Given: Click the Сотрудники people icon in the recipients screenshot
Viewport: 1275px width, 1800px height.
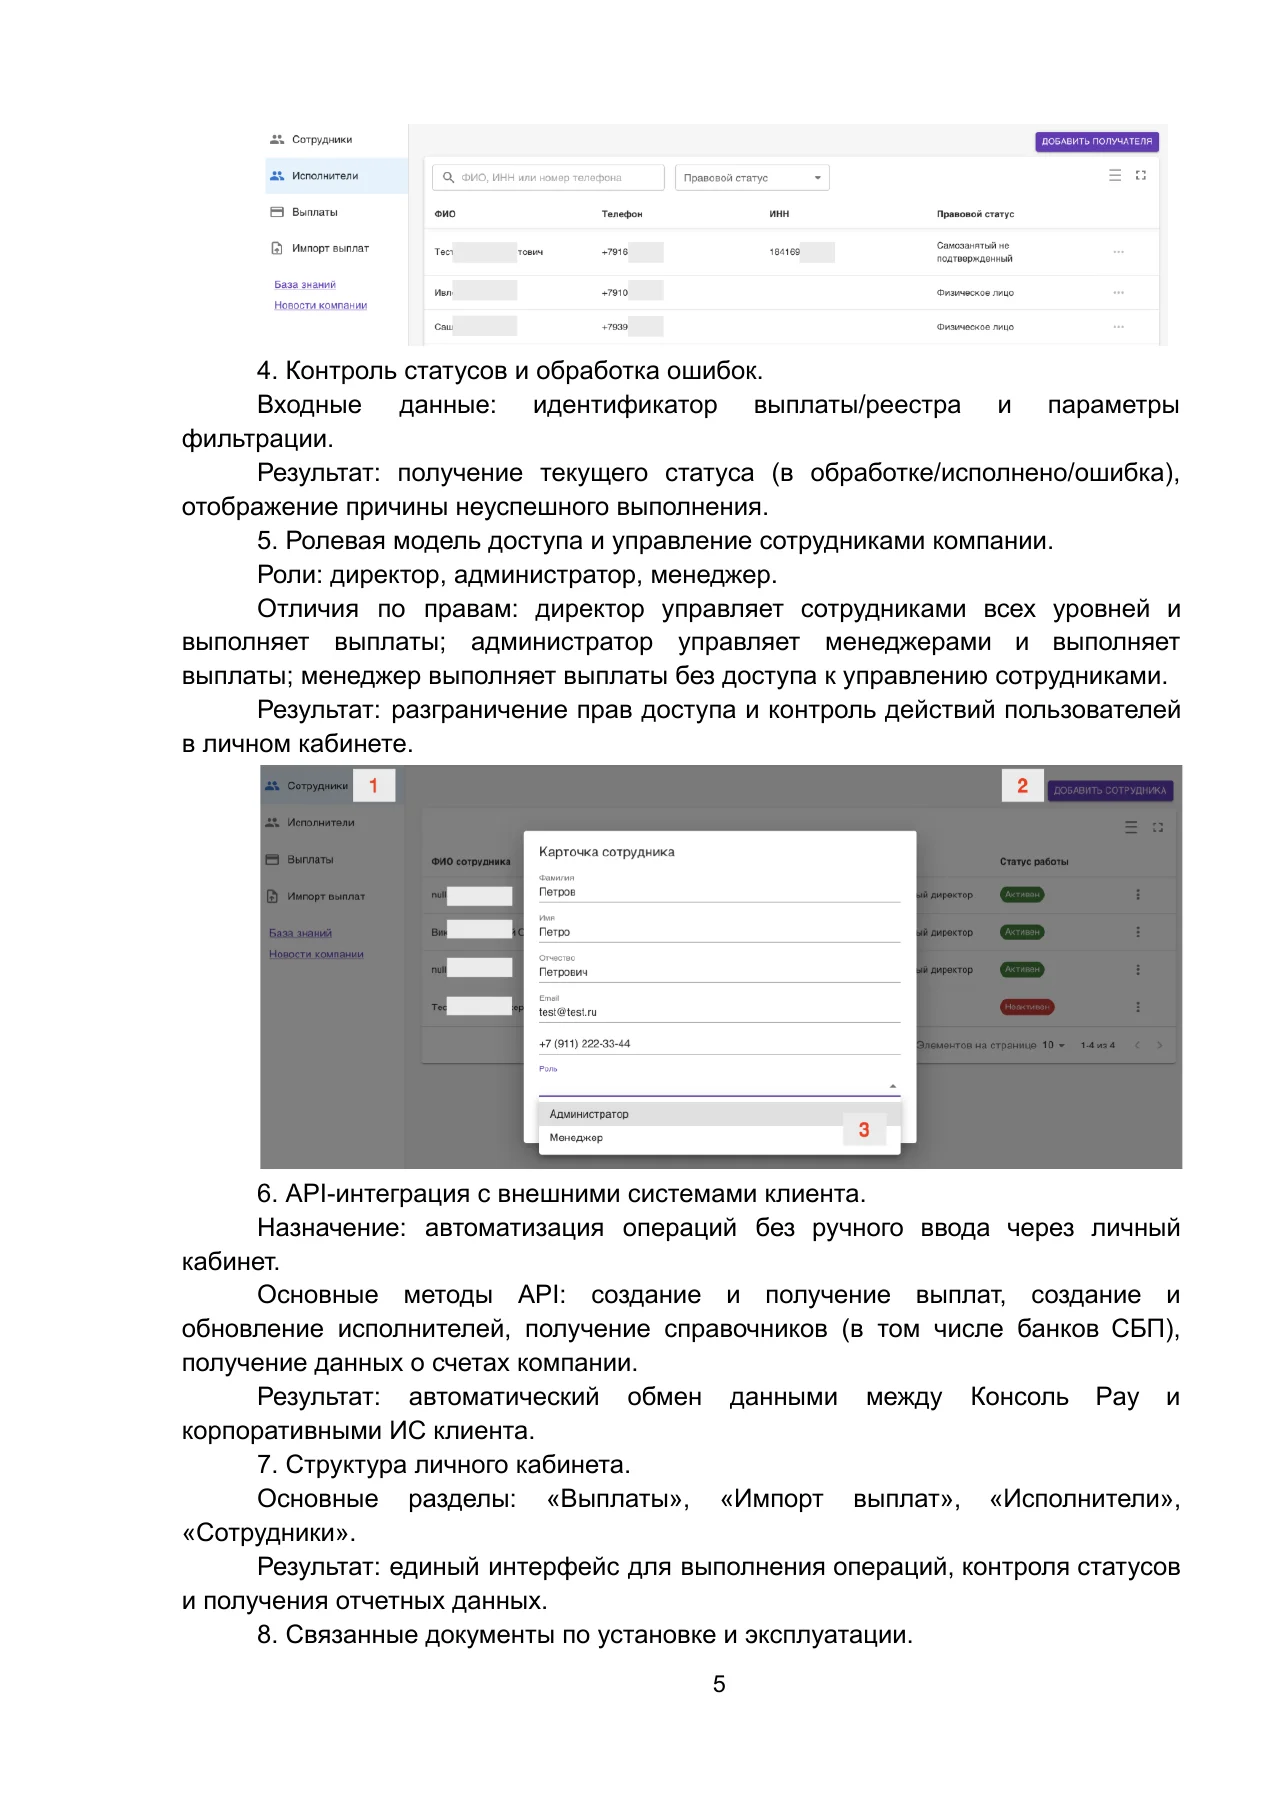Looking at the screenshot, I should pyautogui.click(x=277, y=140).
